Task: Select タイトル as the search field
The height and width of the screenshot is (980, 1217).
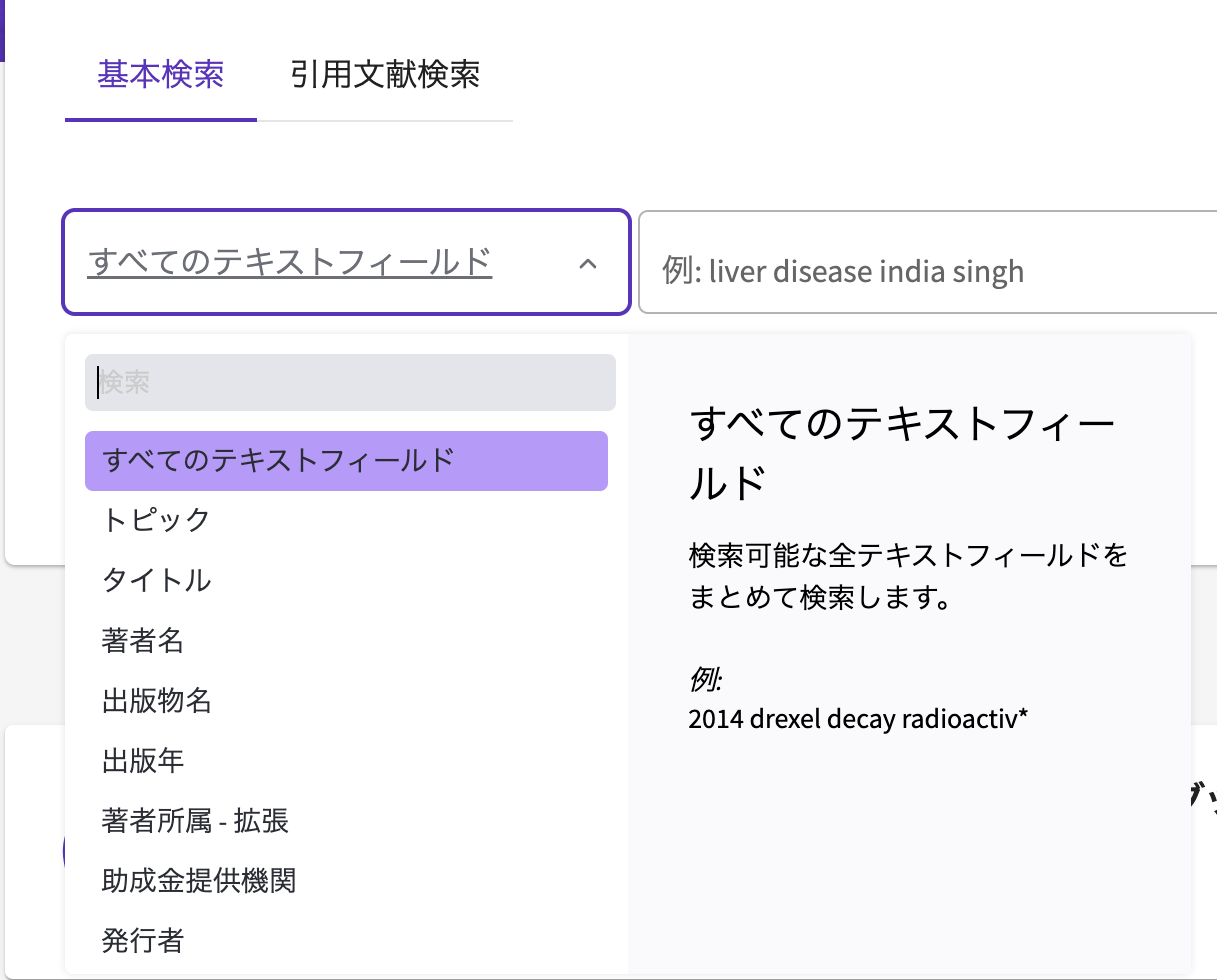Action: click(156, 580)
